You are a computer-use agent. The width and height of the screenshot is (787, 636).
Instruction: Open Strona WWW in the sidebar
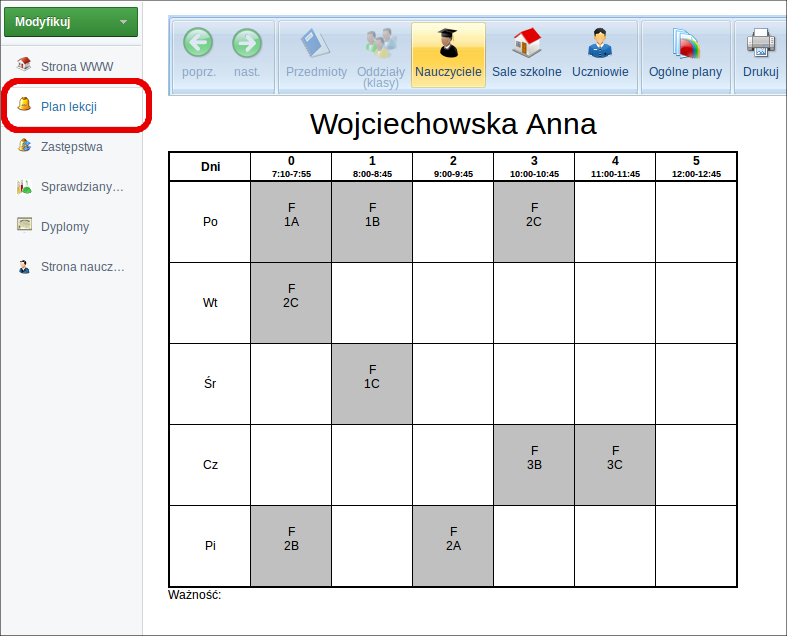tap(77, 66)
